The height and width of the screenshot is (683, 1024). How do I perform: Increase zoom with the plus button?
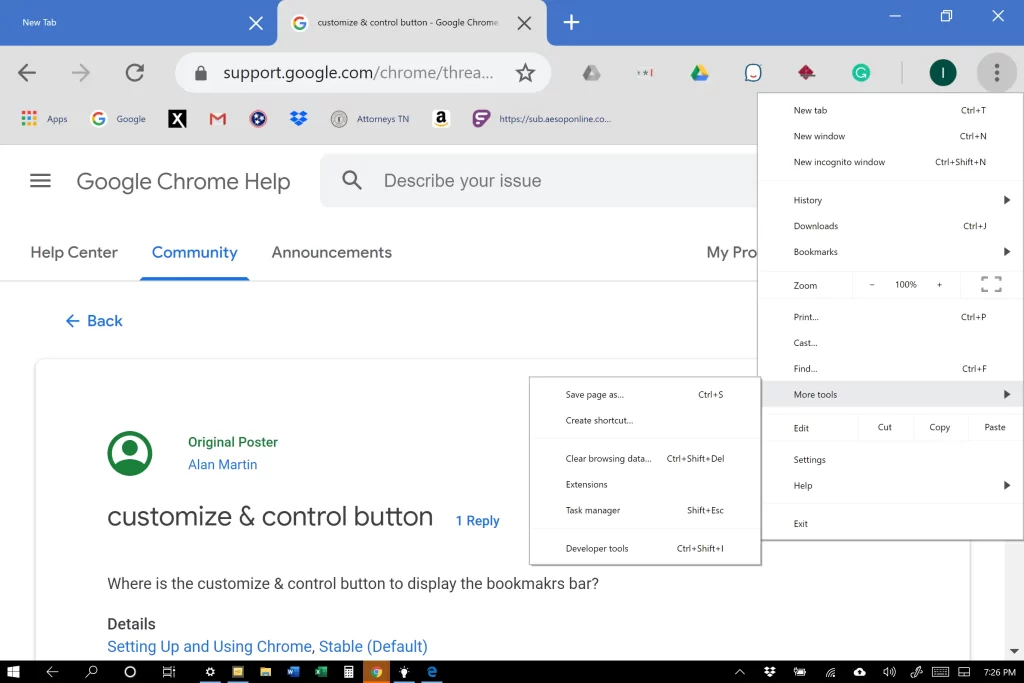click(x=939, y=285)
